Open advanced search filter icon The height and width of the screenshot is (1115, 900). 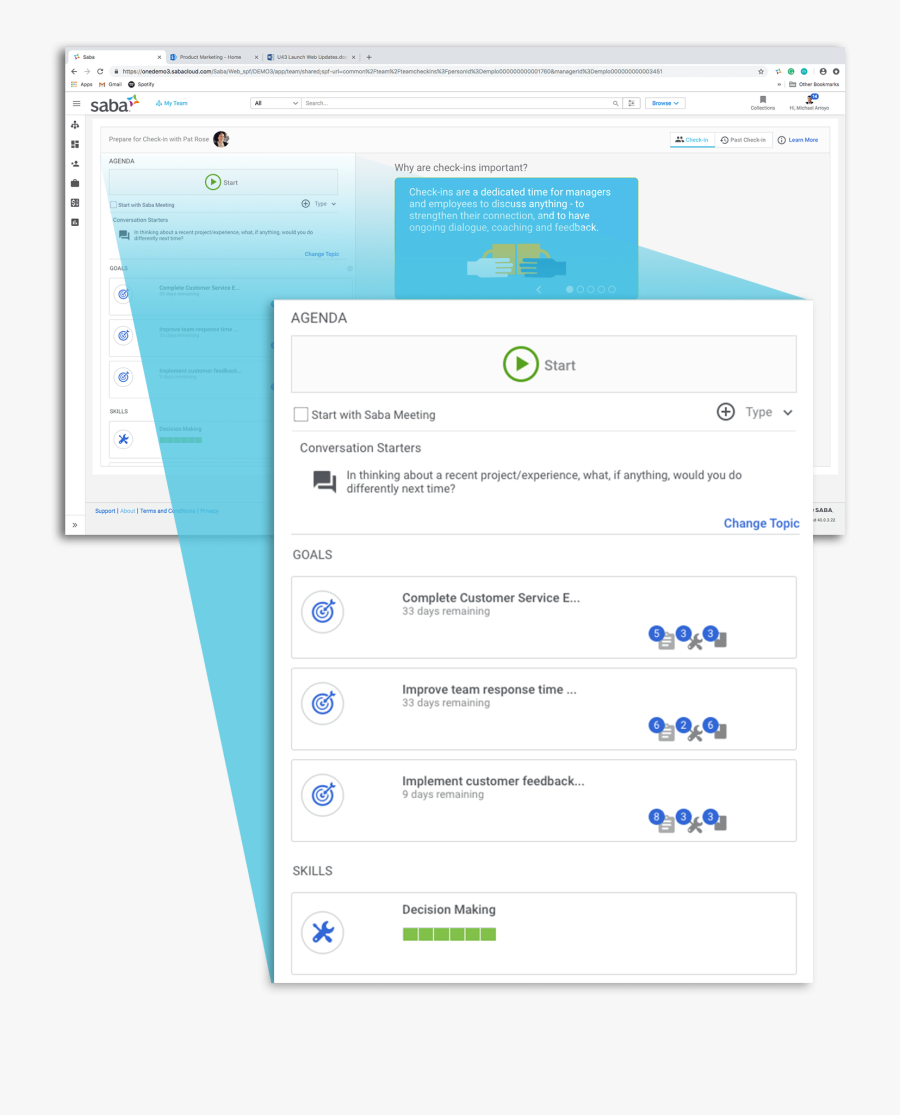(631, 103)
